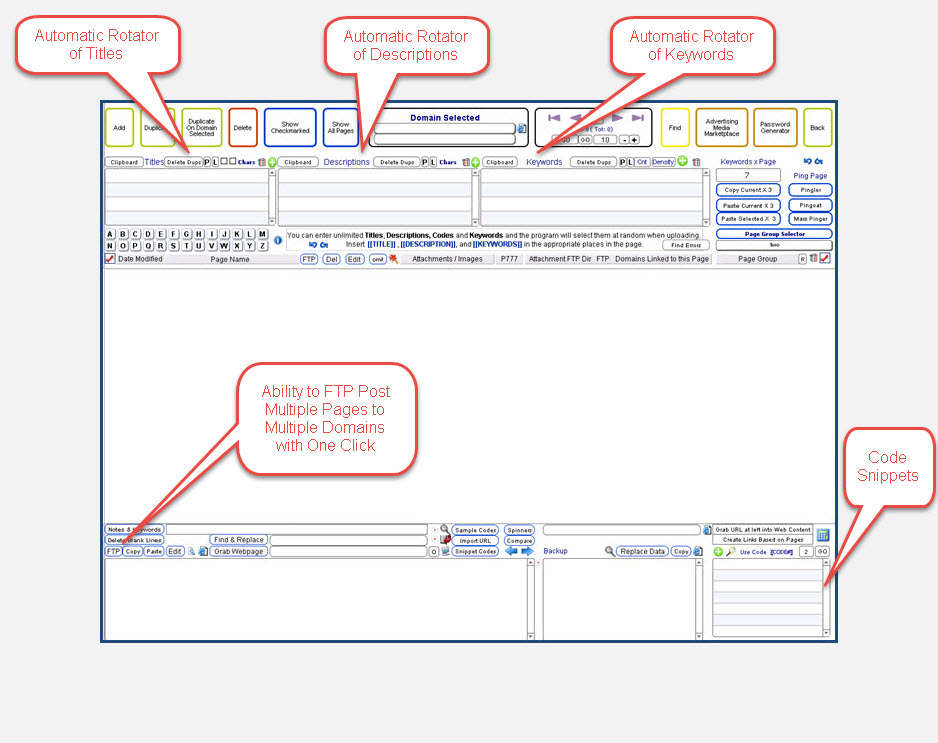
Task: Click the Grab Webpage button
Action: coord(238,551)
